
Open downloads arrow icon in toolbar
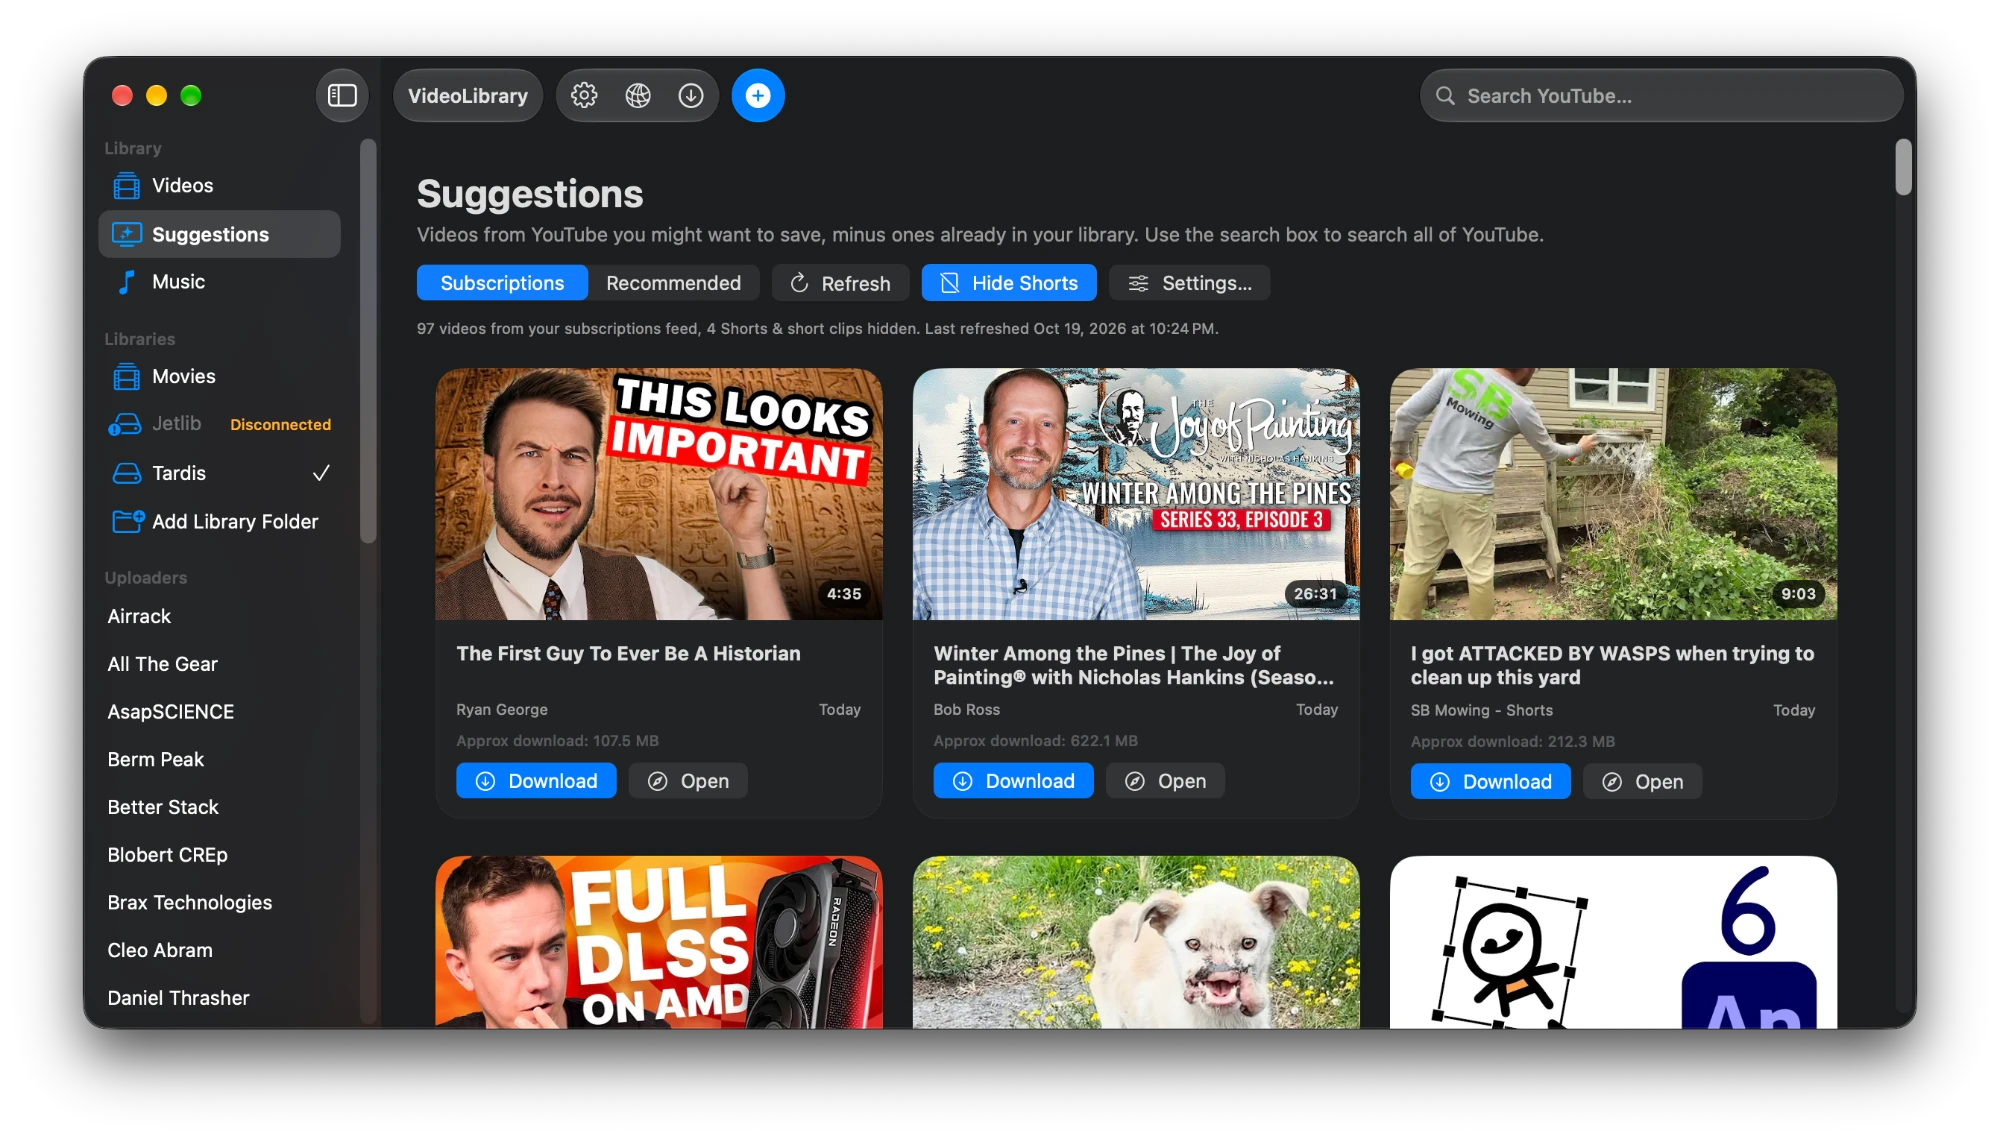[691, 95]
